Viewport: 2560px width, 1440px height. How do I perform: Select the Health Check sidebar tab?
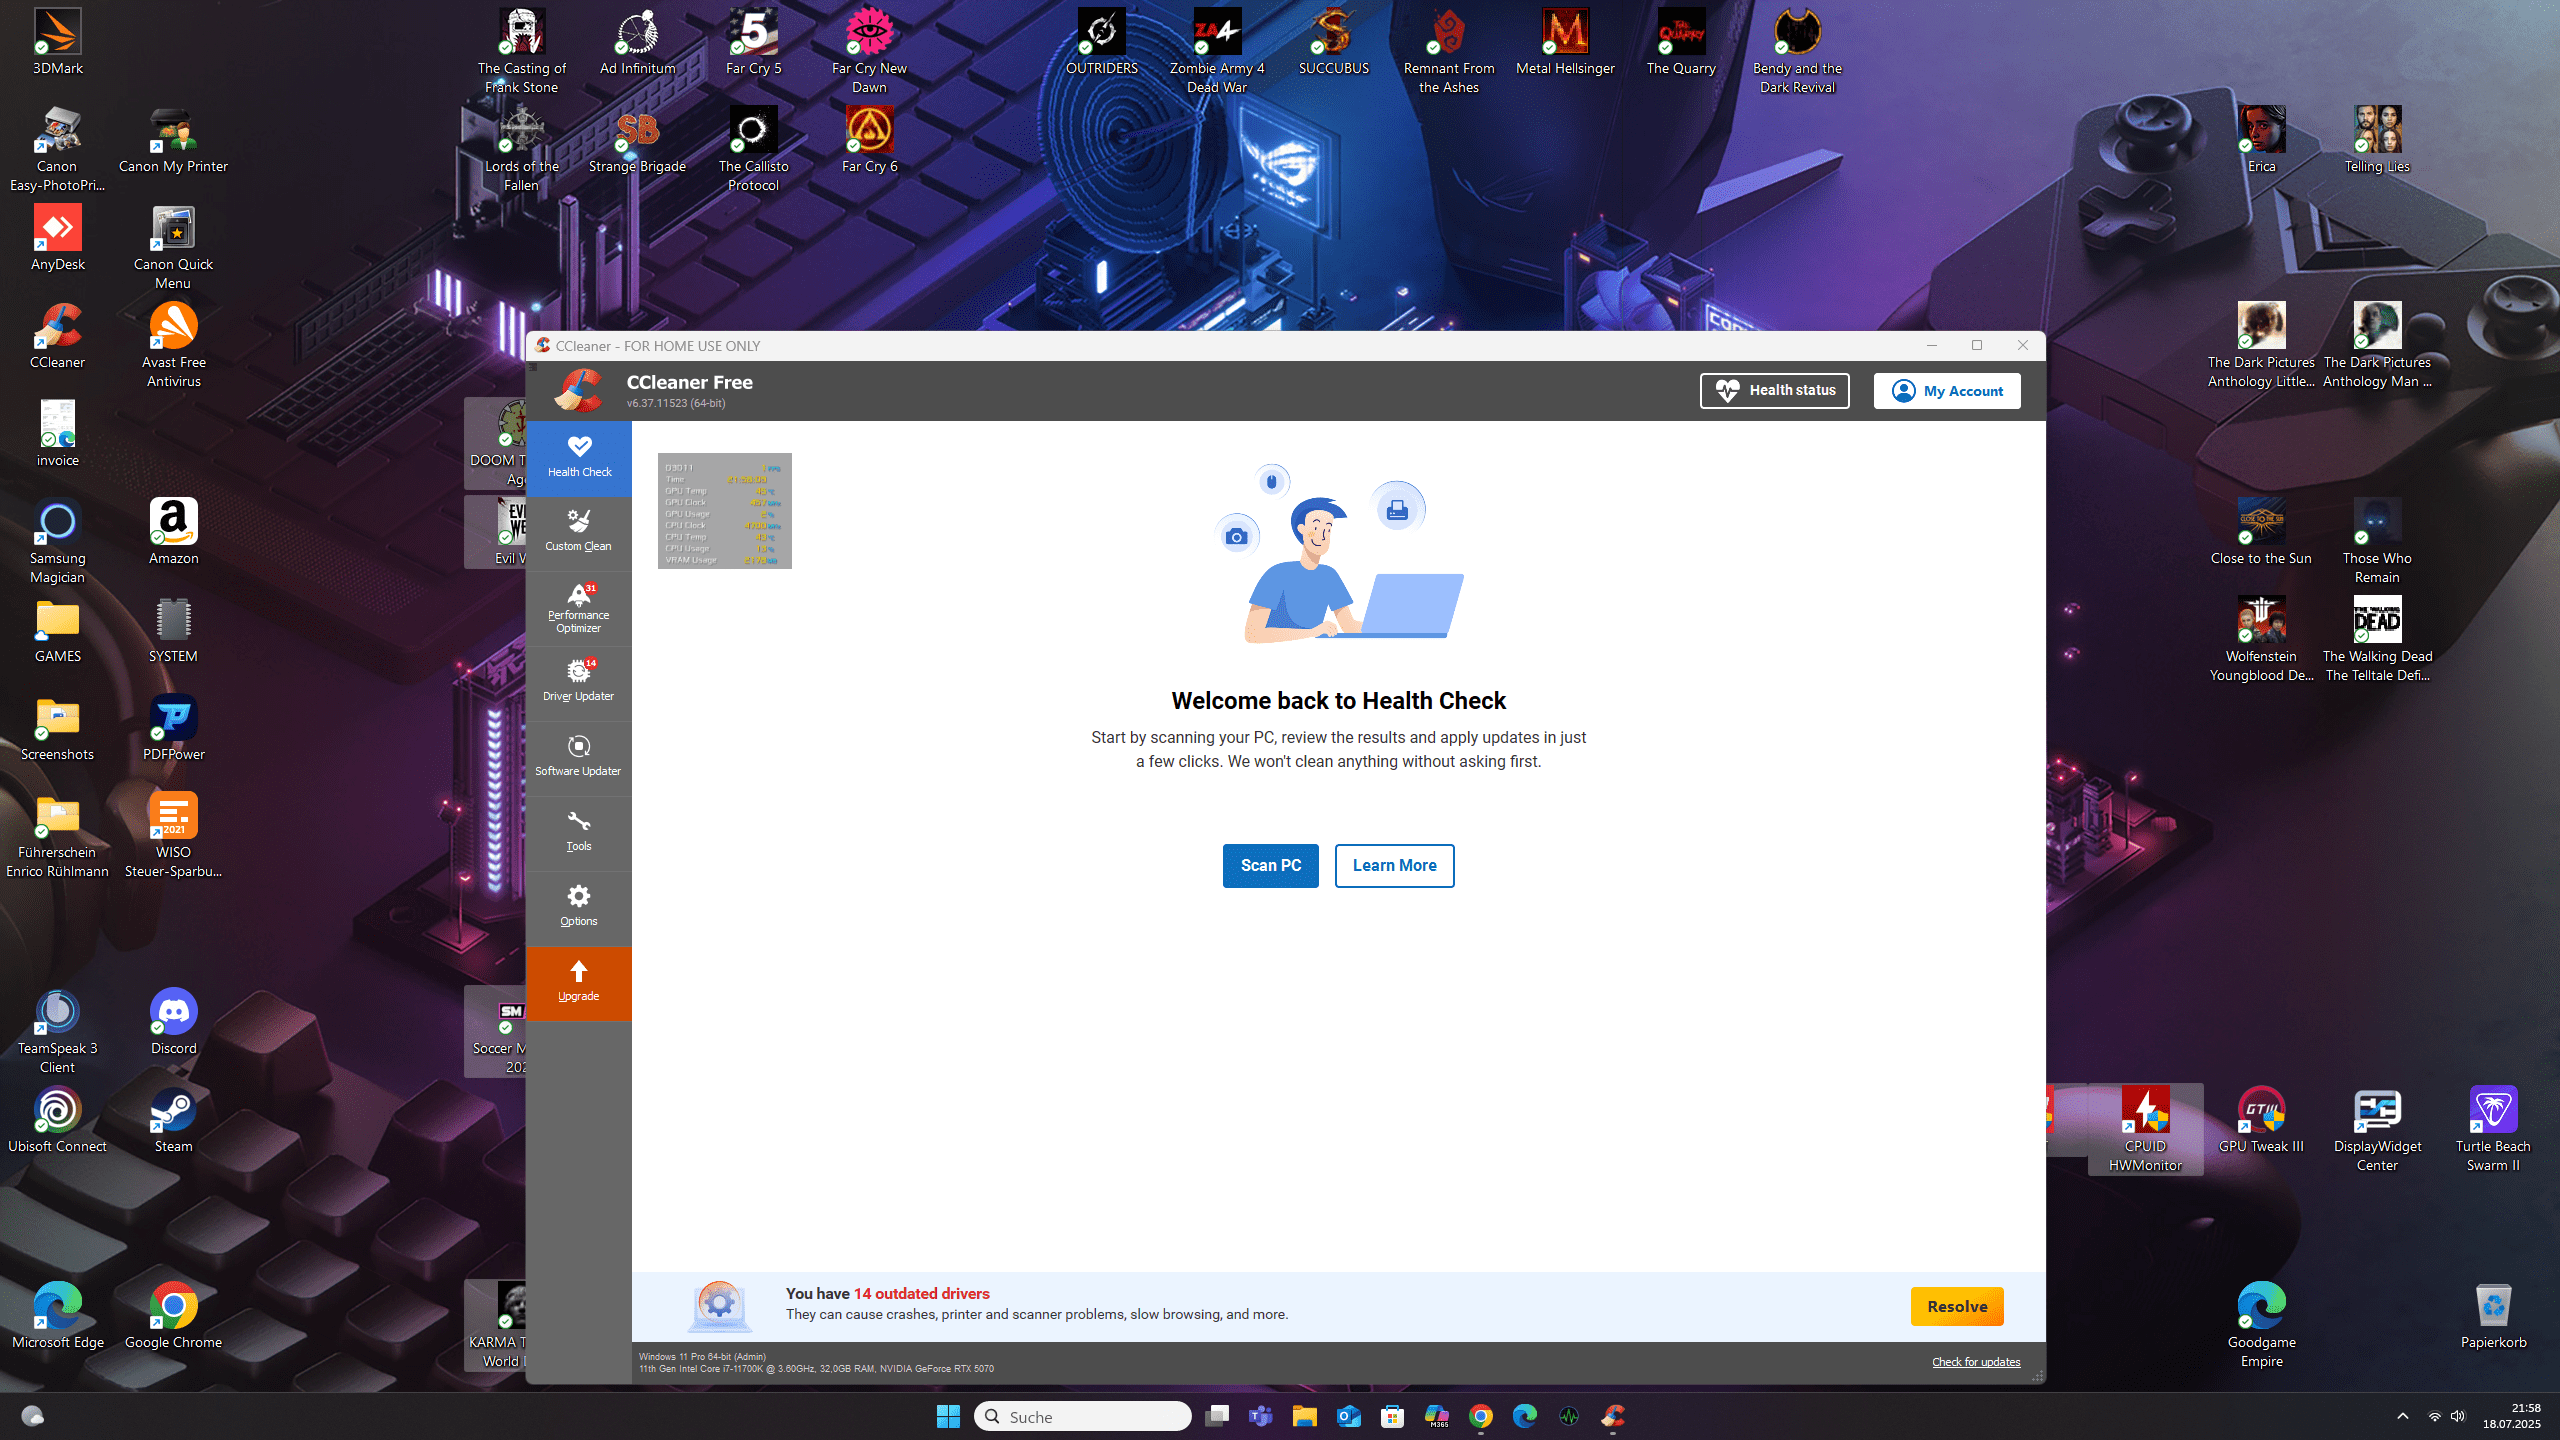click(578, 457)
